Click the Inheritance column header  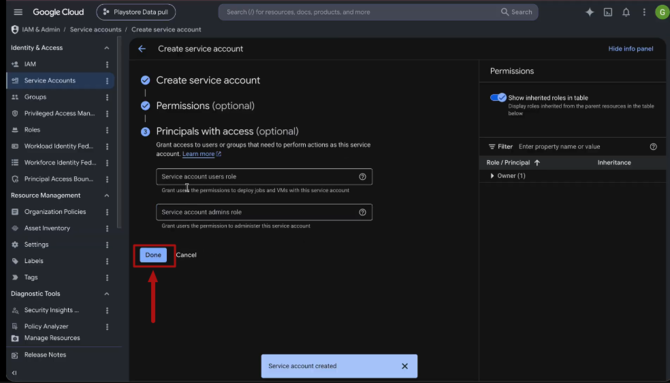tap(614, 162)
